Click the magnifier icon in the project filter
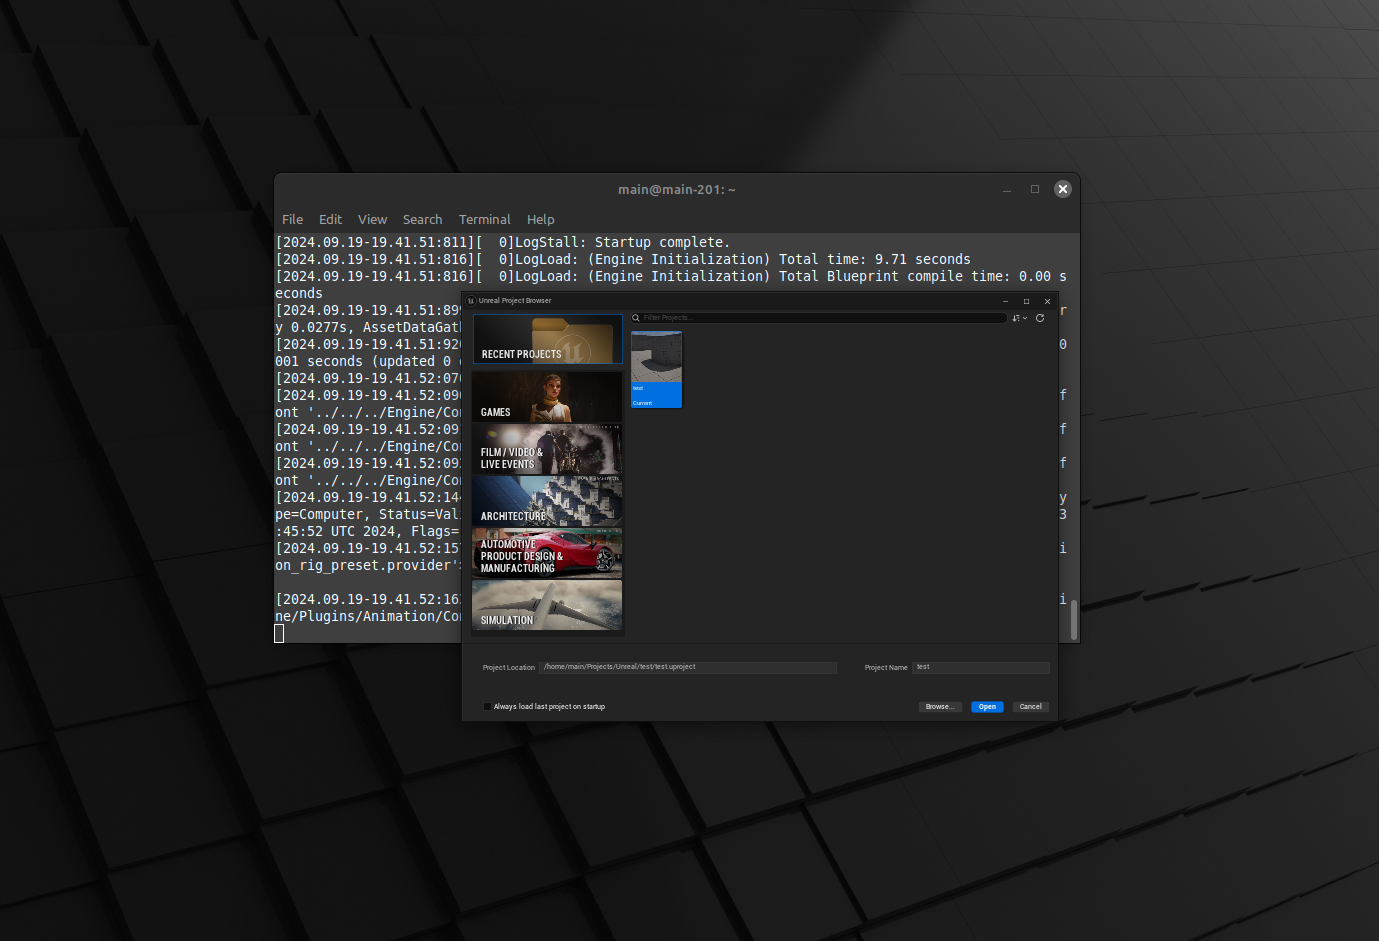Viewport: 1379px width, 941px height. click(636, 318)
